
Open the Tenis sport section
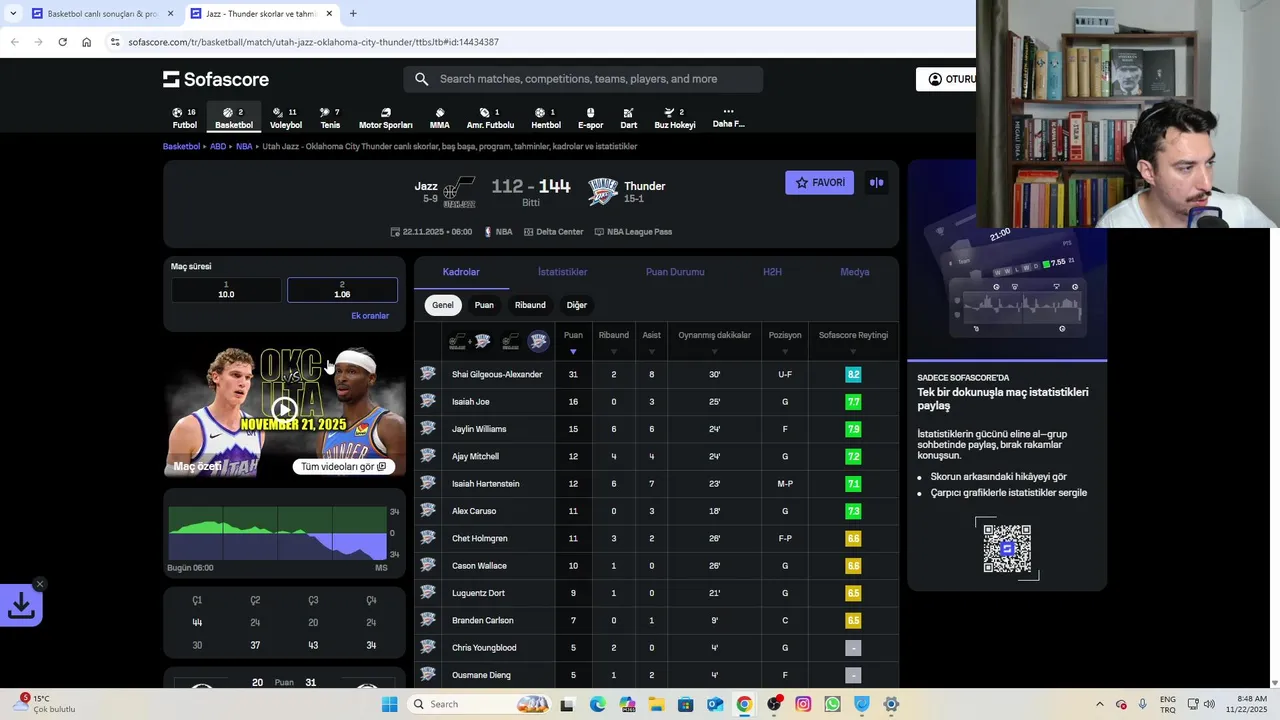coord(330,118)
